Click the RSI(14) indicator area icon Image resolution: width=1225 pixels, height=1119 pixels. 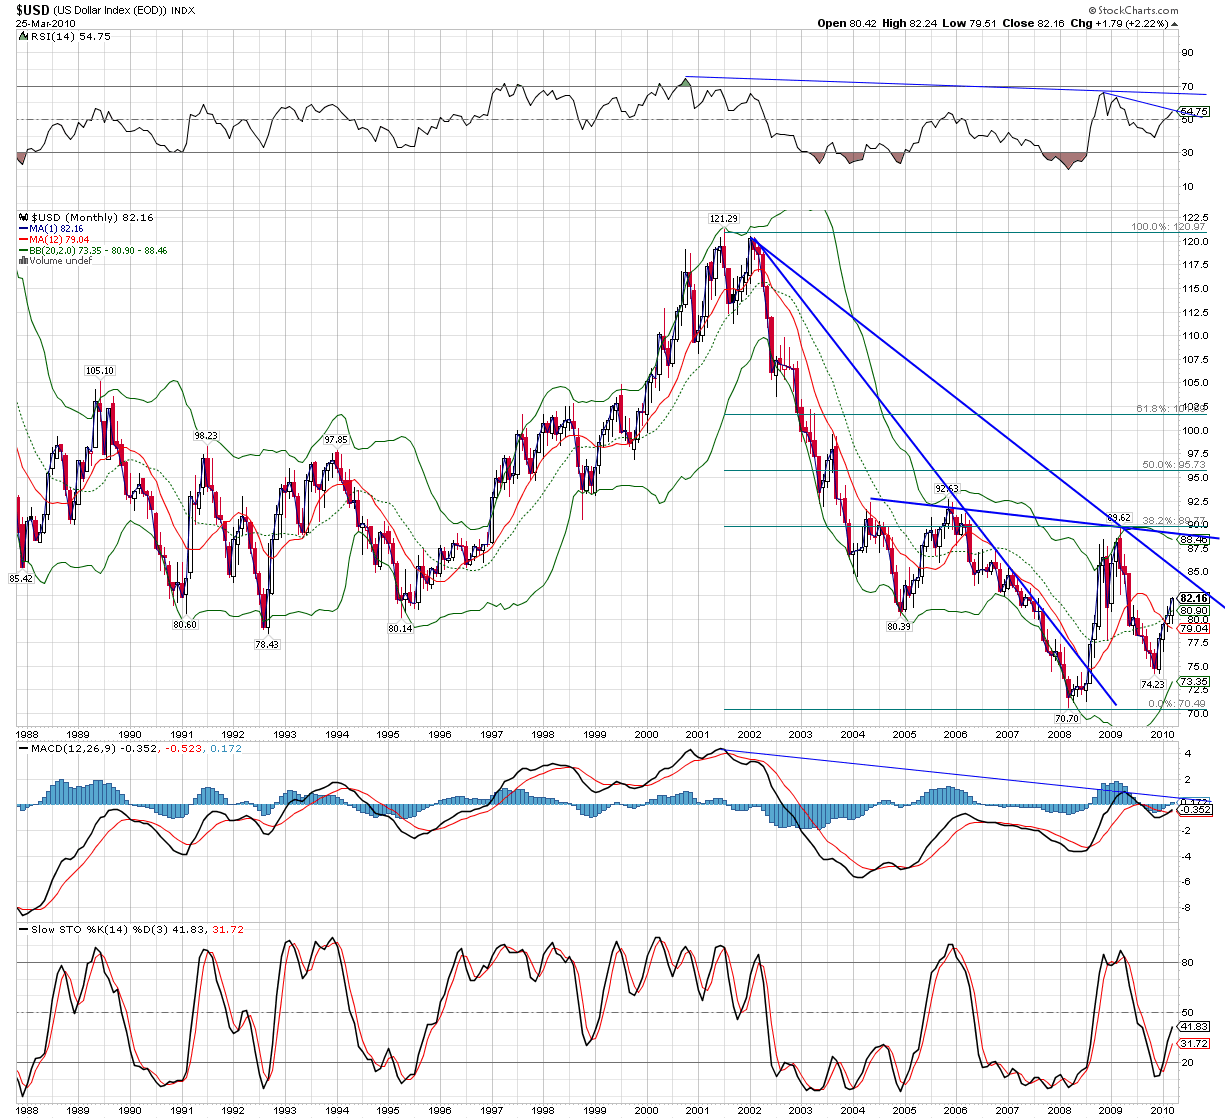click(23, 36)
